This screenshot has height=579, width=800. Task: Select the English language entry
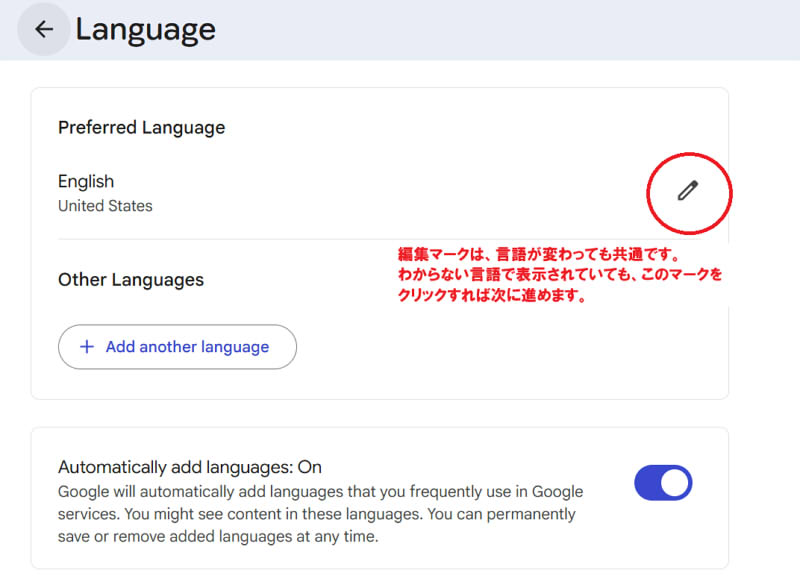tap(86, 182)
